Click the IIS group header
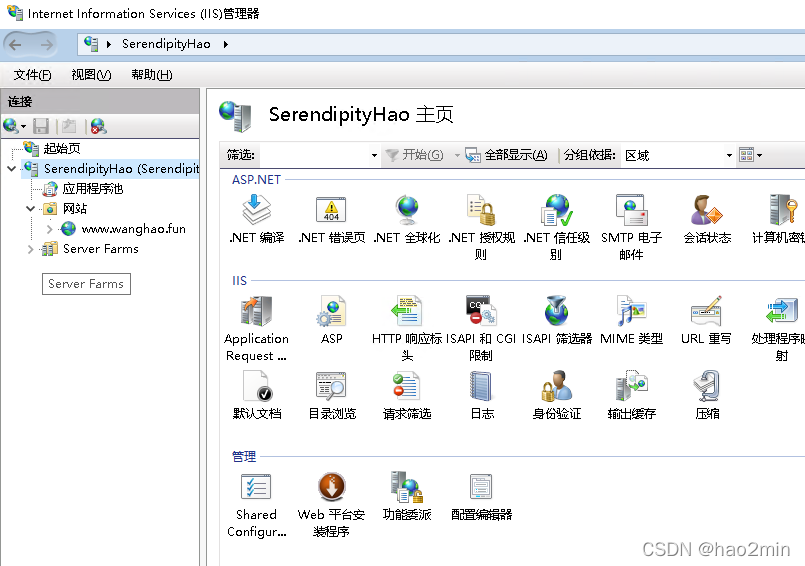 pos(239,280)
